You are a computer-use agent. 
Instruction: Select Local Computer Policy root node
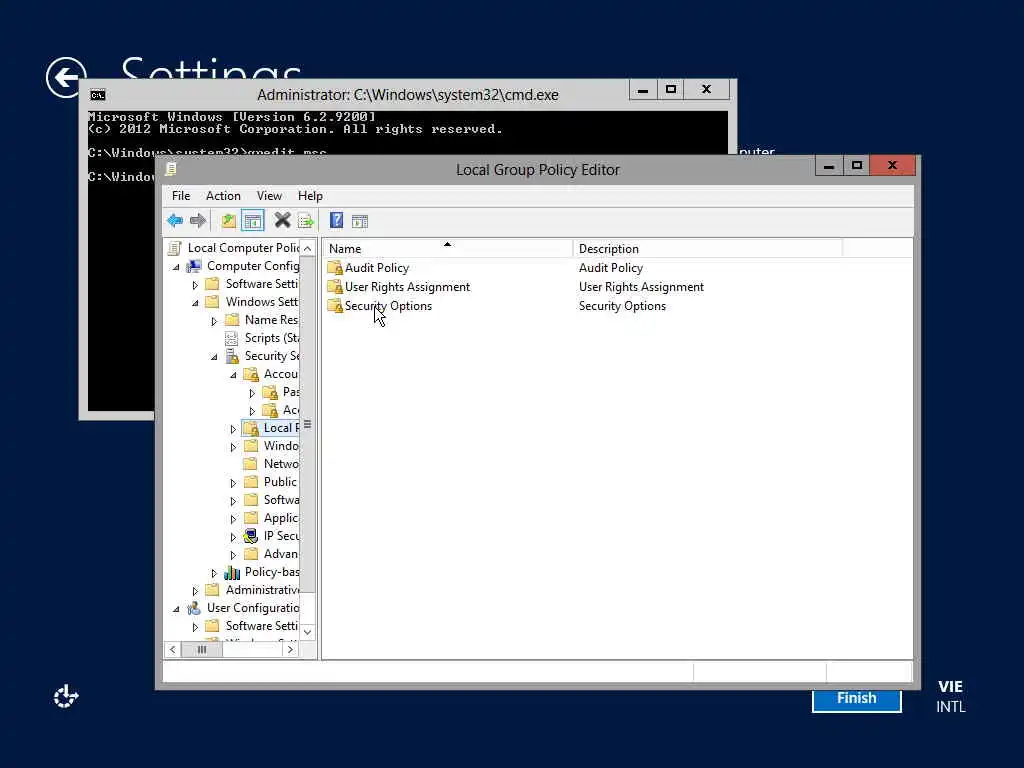[234, 248]
